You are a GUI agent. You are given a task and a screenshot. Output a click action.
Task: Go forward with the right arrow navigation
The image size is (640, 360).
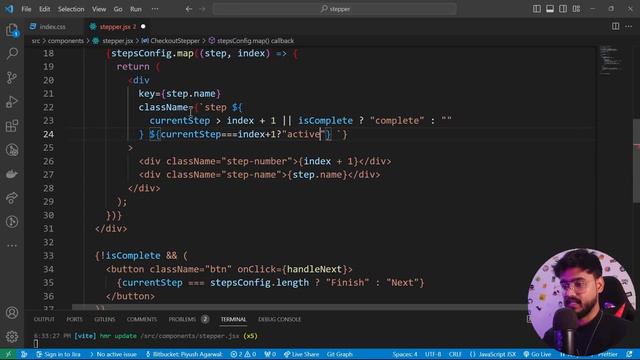(x=202, y=9)
